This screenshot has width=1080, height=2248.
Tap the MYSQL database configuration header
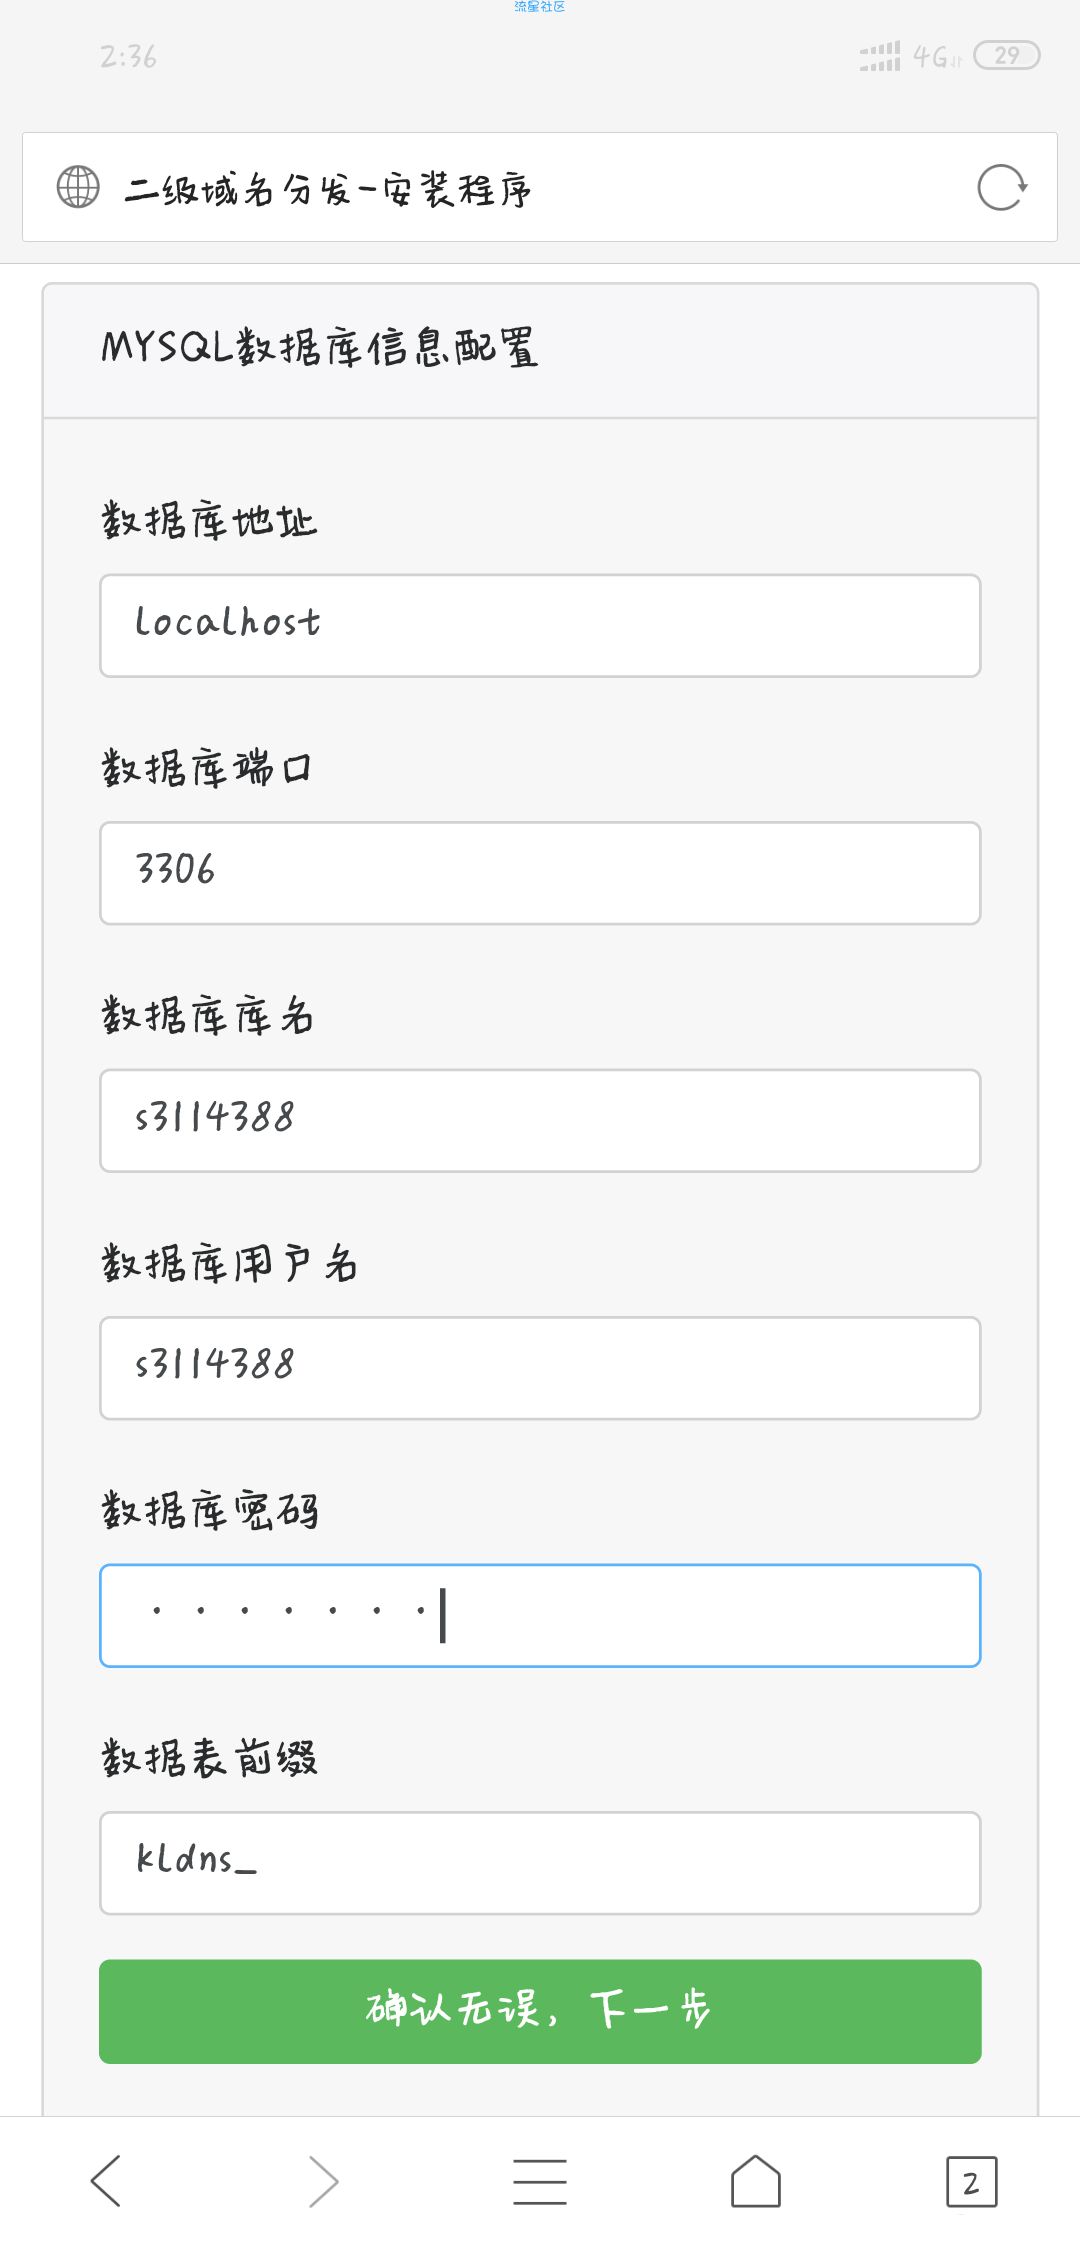(x=320, y=348)
